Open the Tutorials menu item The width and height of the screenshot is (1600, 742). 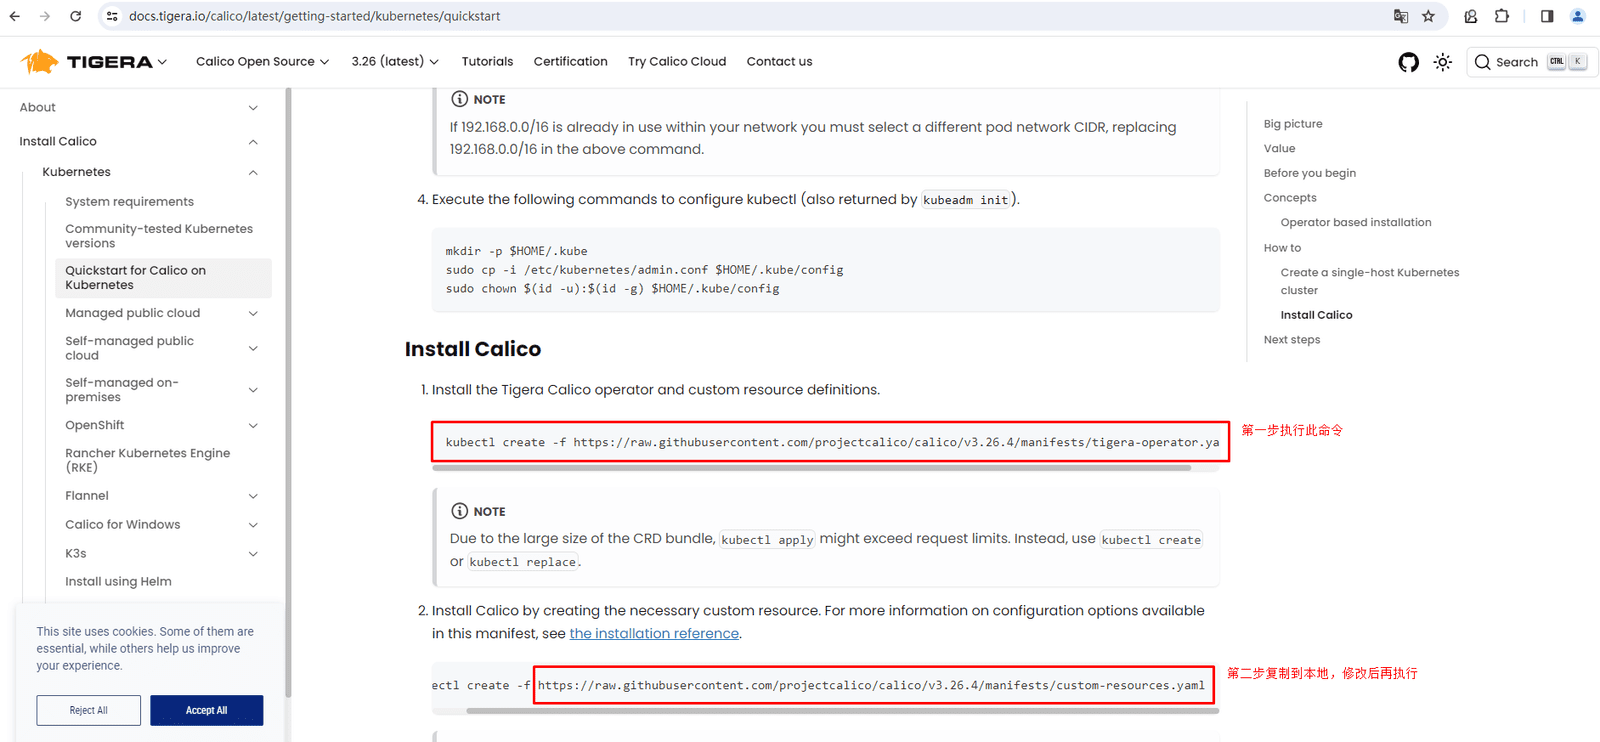click(x=487, y=62)
